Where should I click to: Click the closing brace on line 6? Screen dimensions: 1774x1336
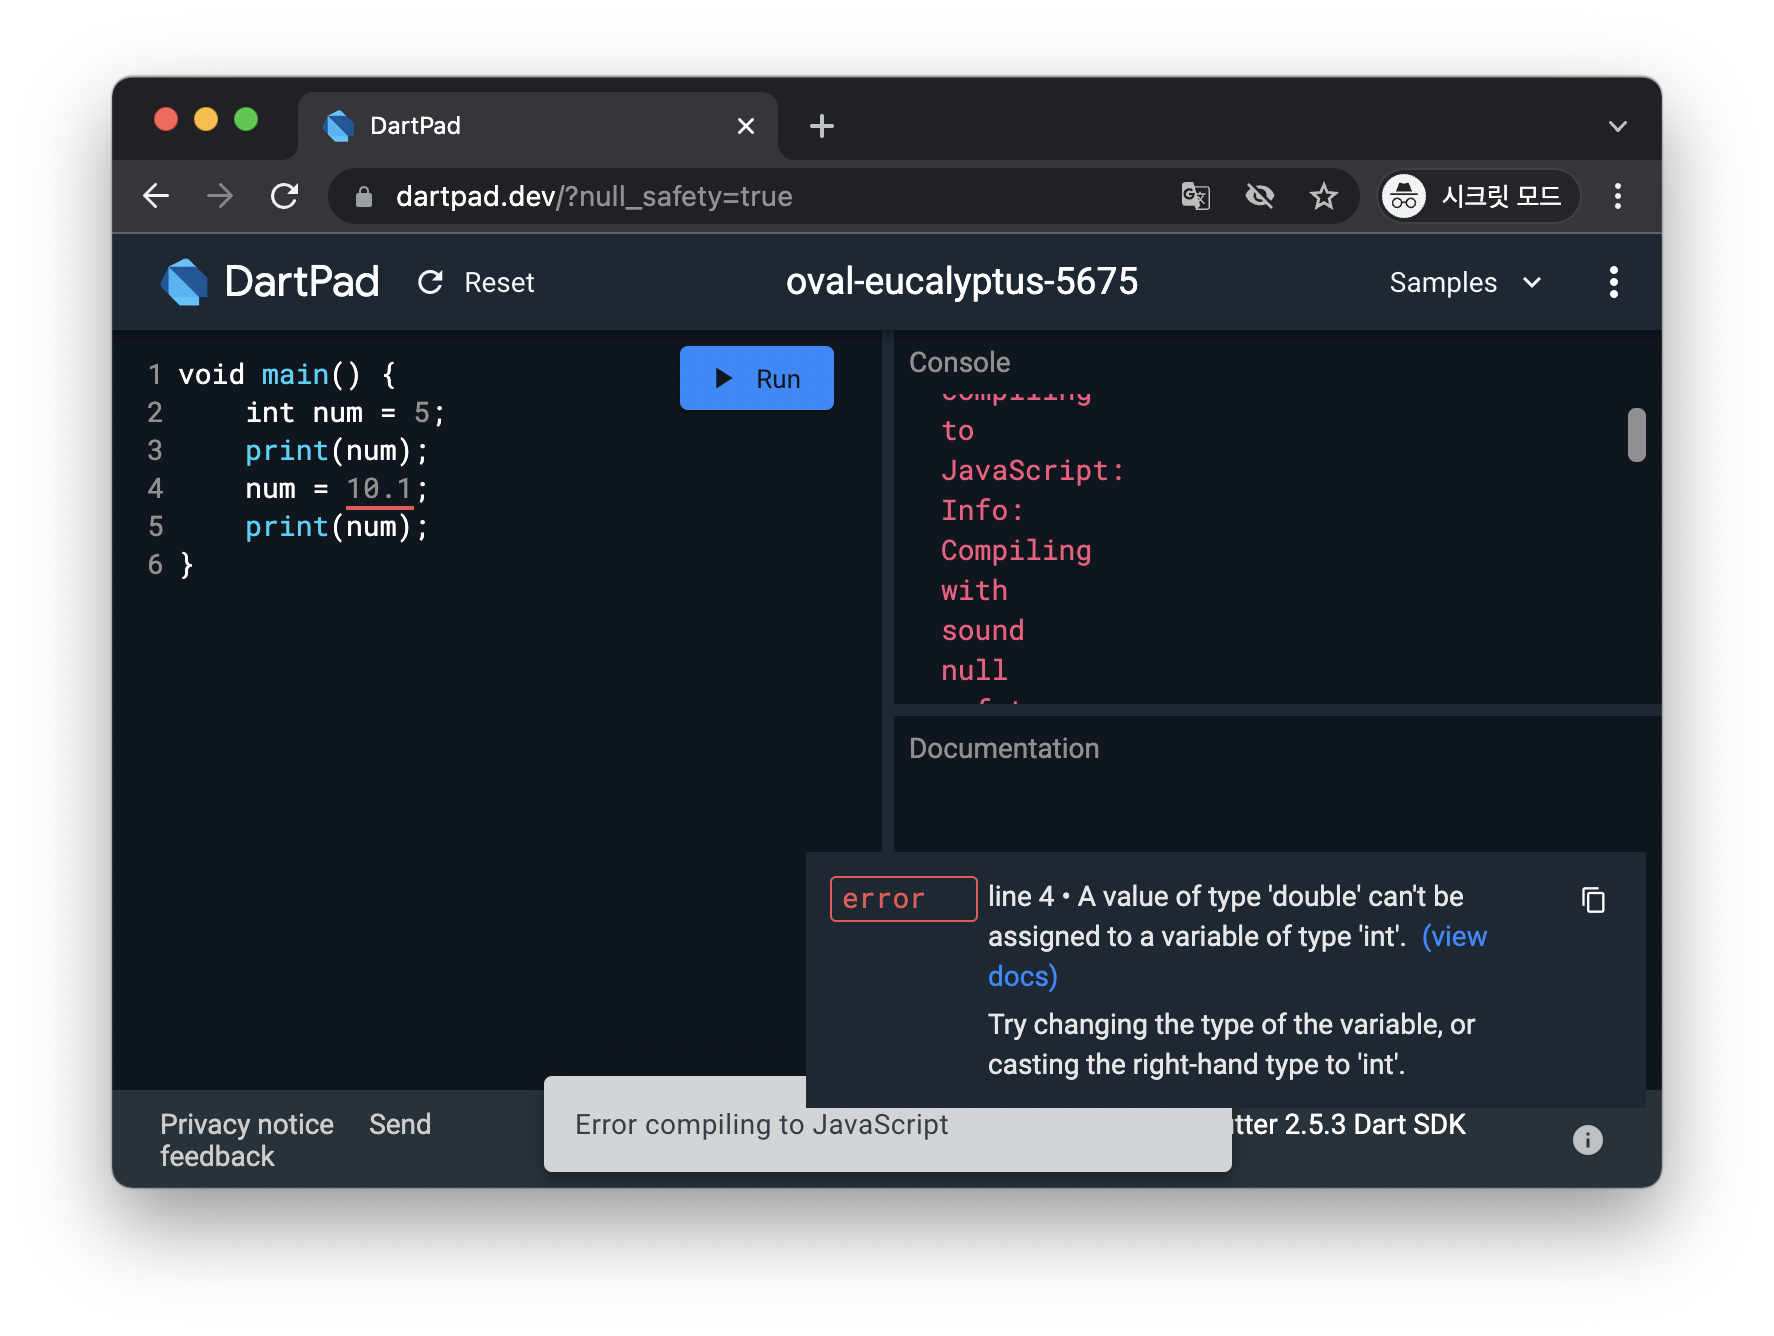(187, 565)
